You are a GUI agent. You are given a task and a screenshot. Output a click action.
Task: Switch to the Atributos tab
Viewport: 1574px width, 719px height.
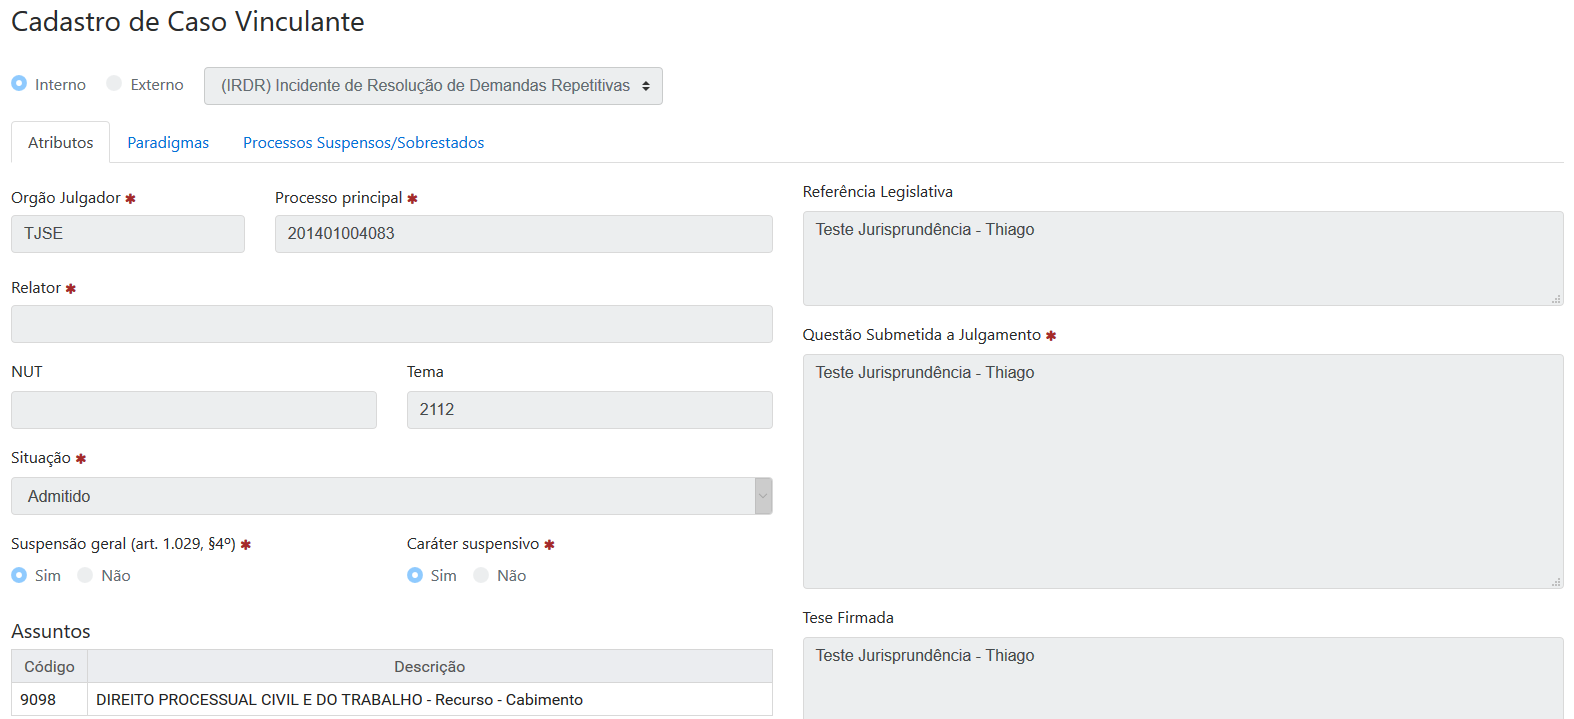point(61,143)
